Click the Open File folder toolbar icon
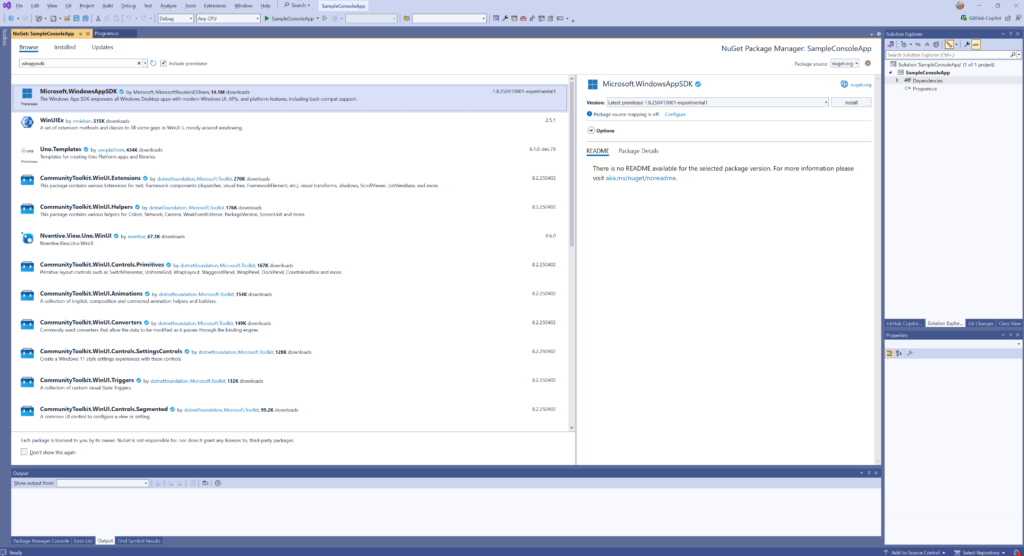Screen dimensions: 1024x556 click(x=67, y=18)
